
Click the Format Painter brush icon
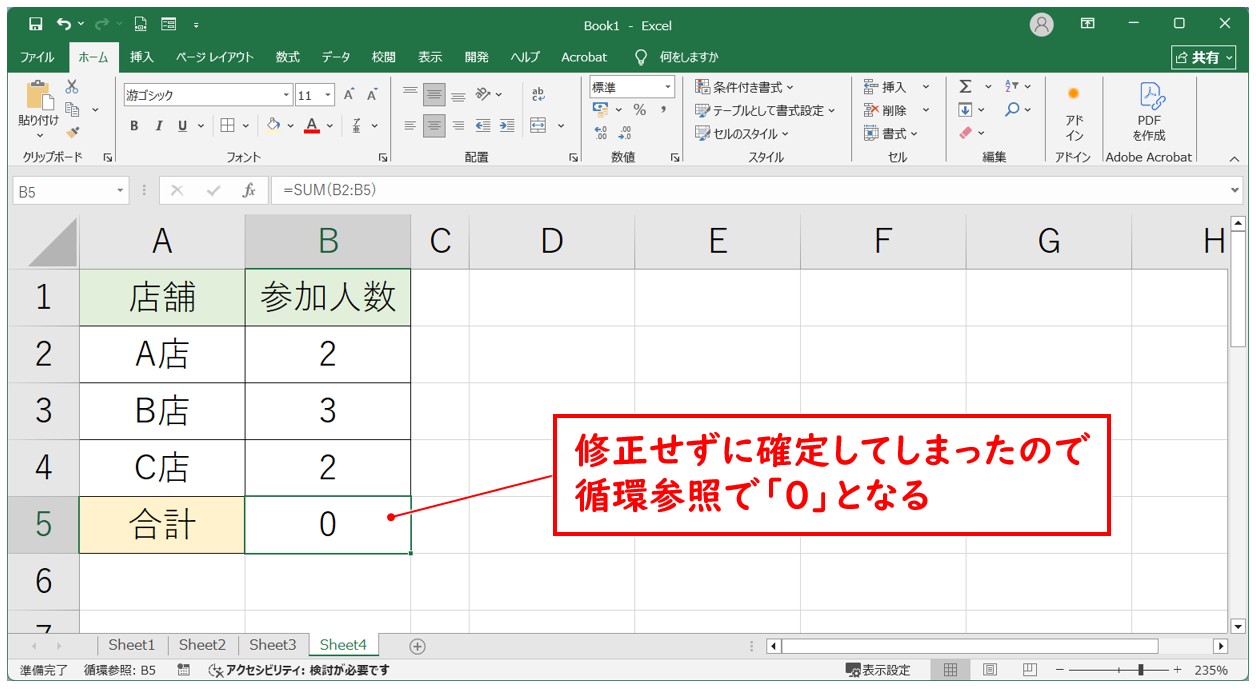click(x=72, y=132)
